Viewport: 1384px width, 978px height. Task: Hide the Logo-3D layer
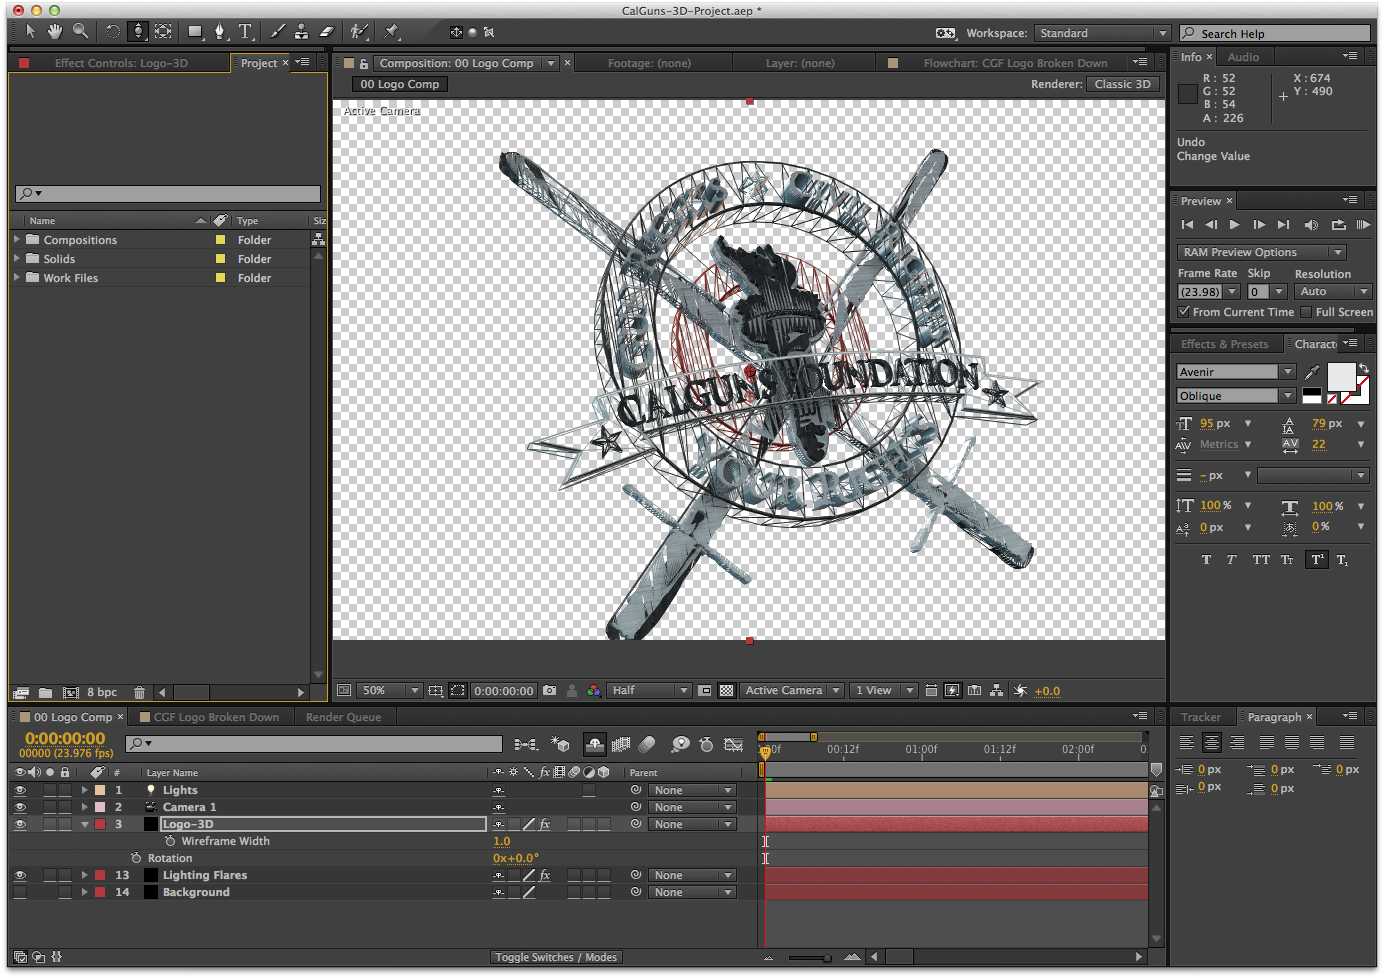[x=20, y=824]
